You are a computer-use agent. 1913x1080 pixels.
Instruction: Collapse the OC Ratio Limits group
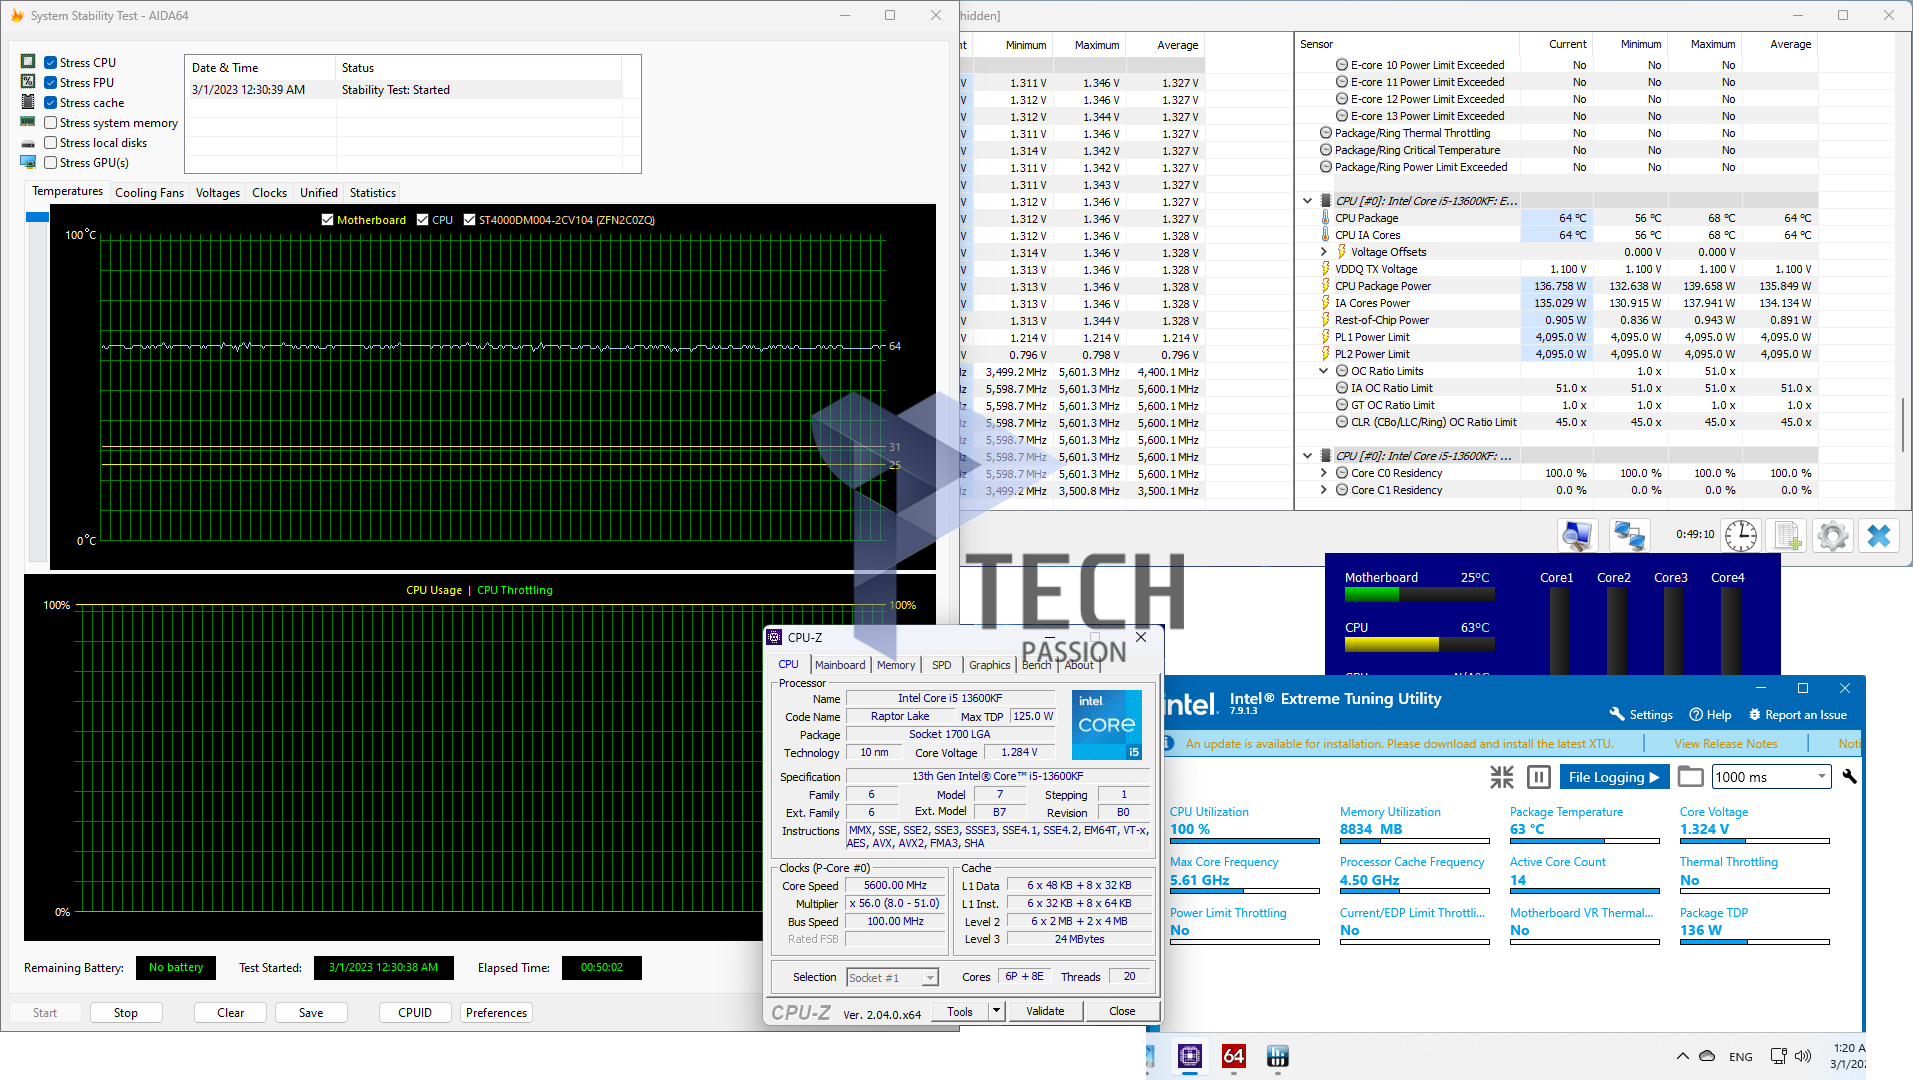tap(1324, 371)
